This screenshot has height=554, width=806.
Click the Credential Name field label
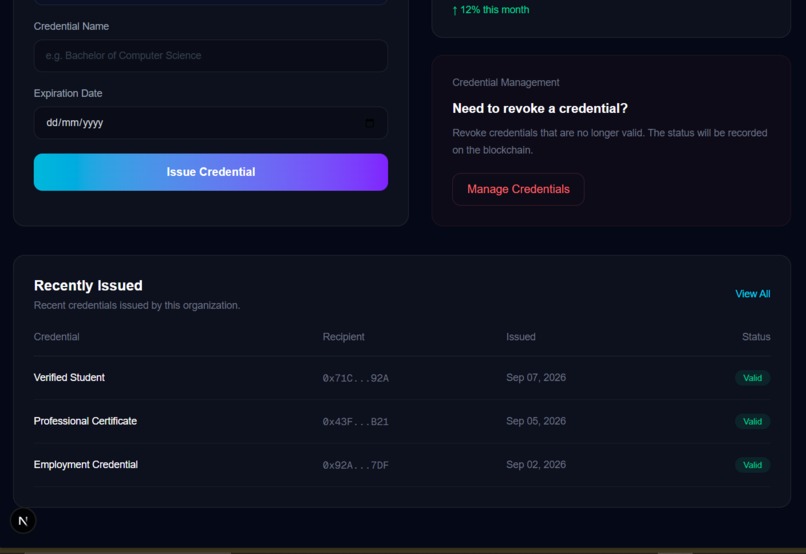[71, 26]
